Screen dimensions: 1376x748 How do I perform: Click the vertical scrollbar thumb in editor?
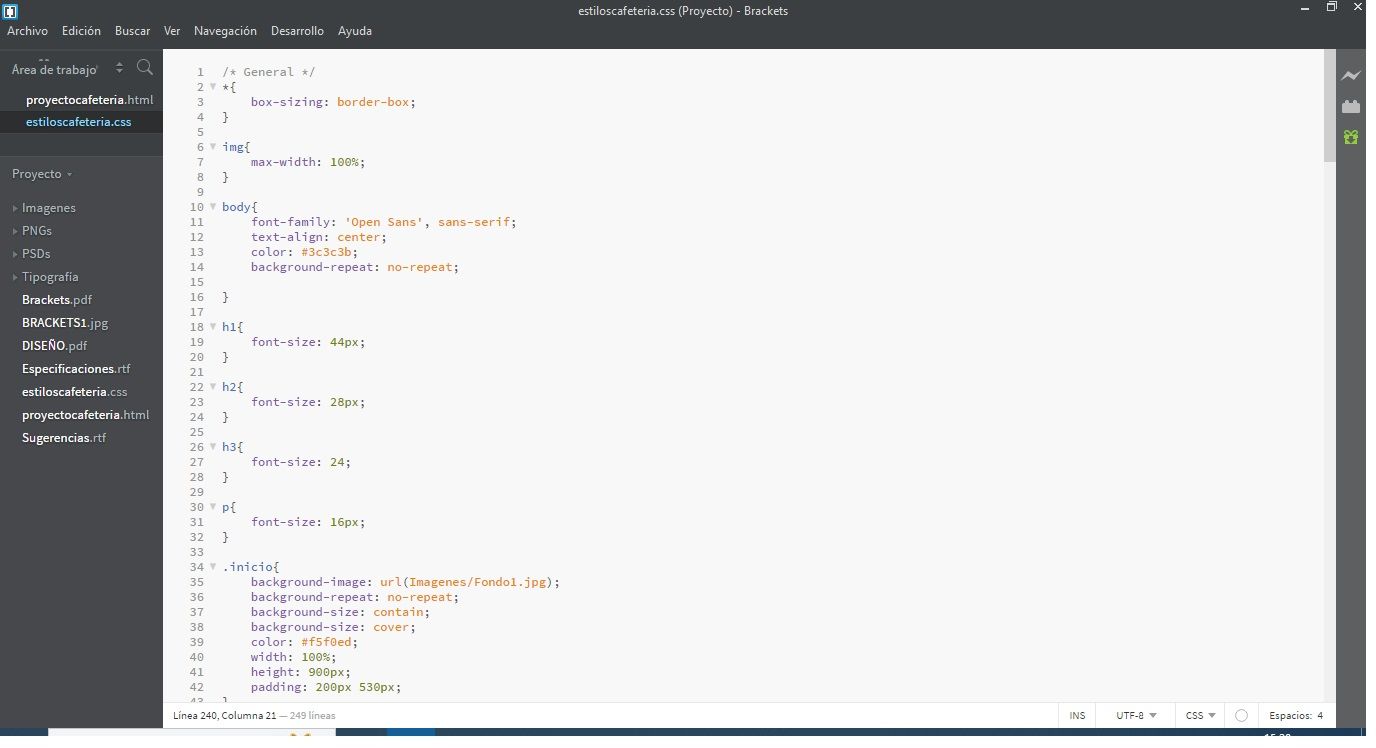(1329, 104)
